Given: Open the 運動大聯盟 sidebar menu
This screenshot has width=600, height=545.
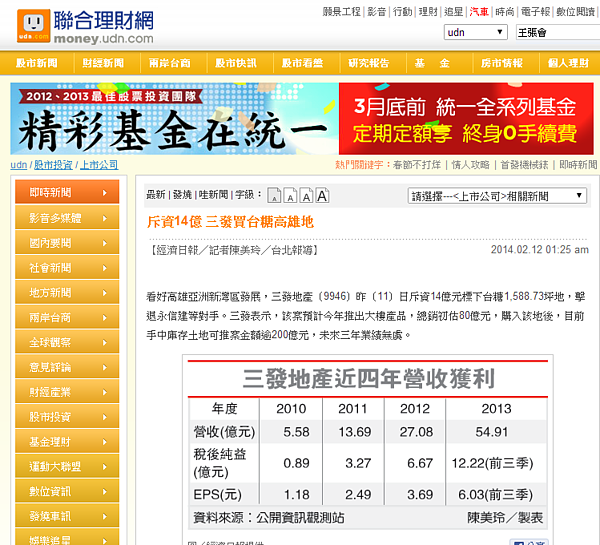Looking at the screenshot, I should point(67,466).
